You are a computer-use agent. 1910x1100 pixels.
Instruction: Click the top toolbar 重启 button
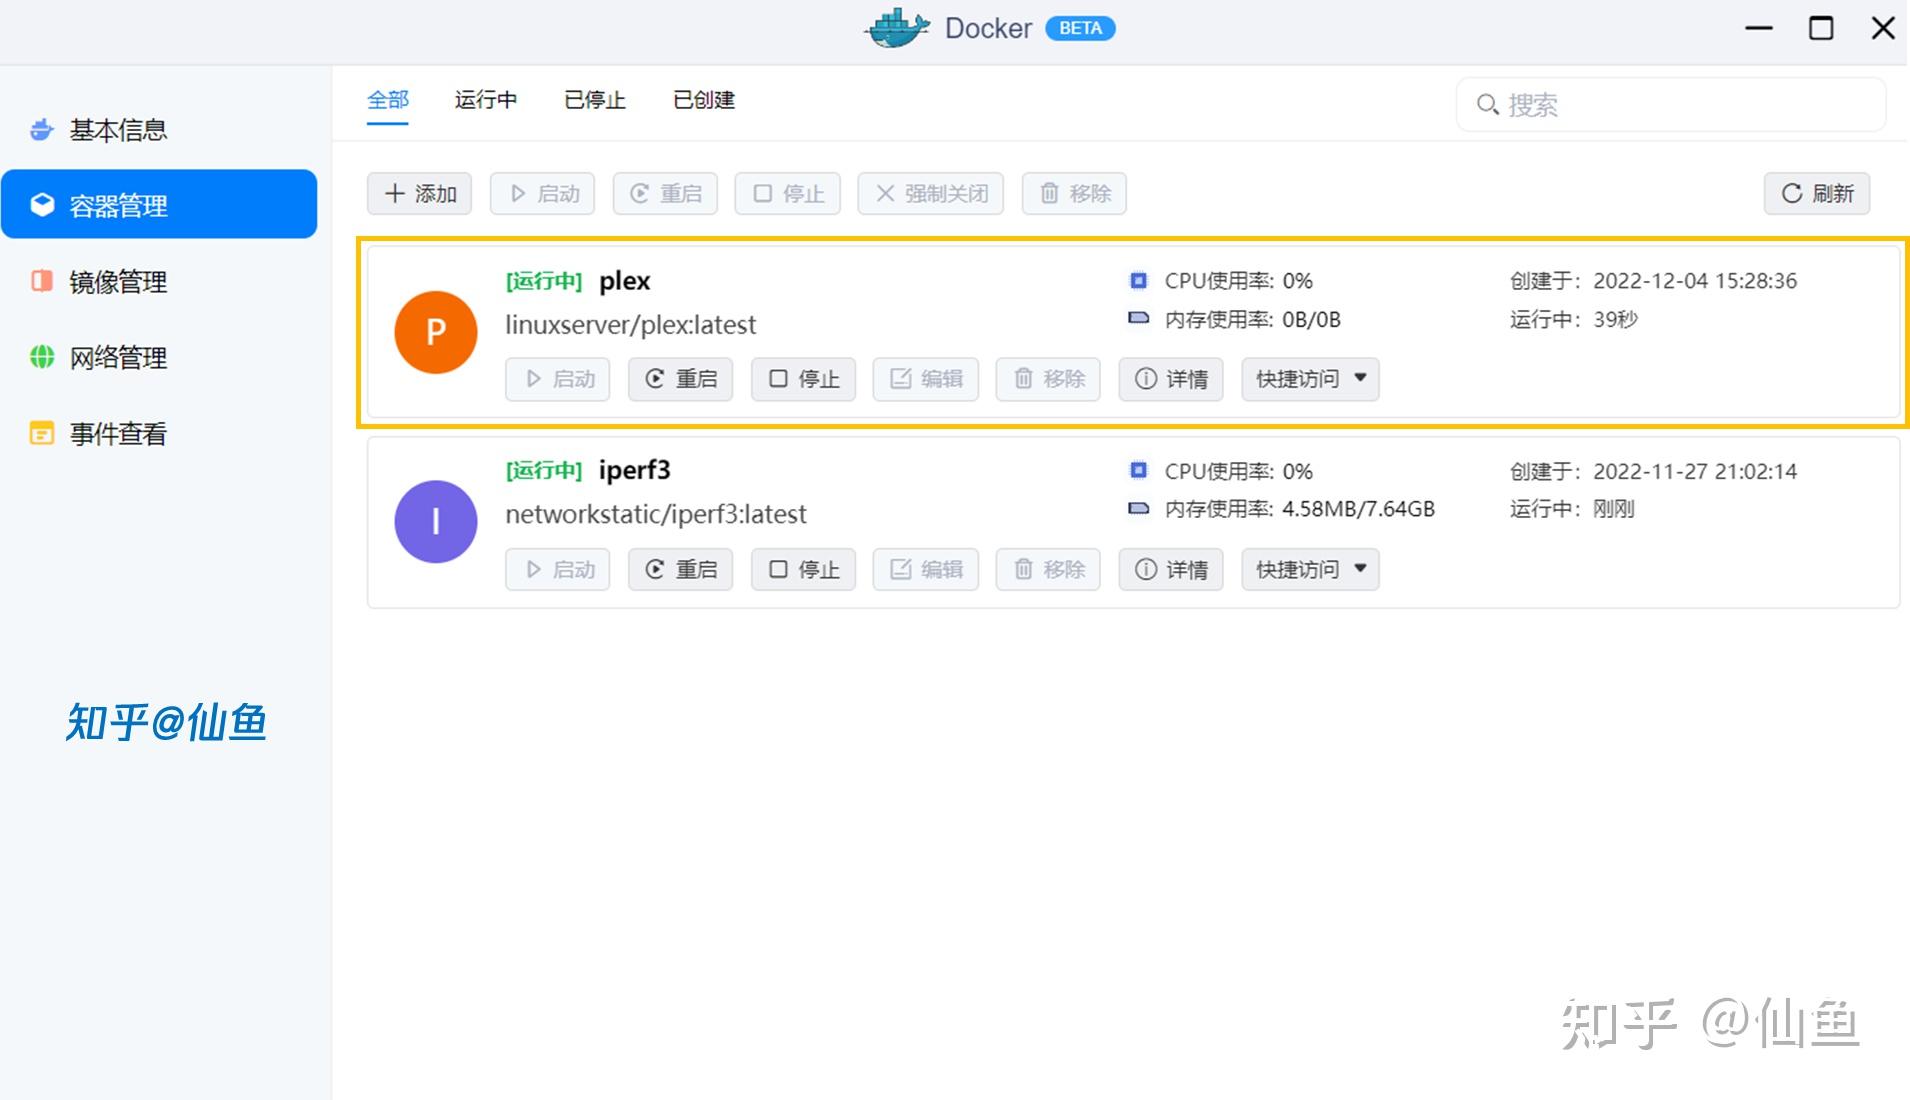[x=665, y=193]
